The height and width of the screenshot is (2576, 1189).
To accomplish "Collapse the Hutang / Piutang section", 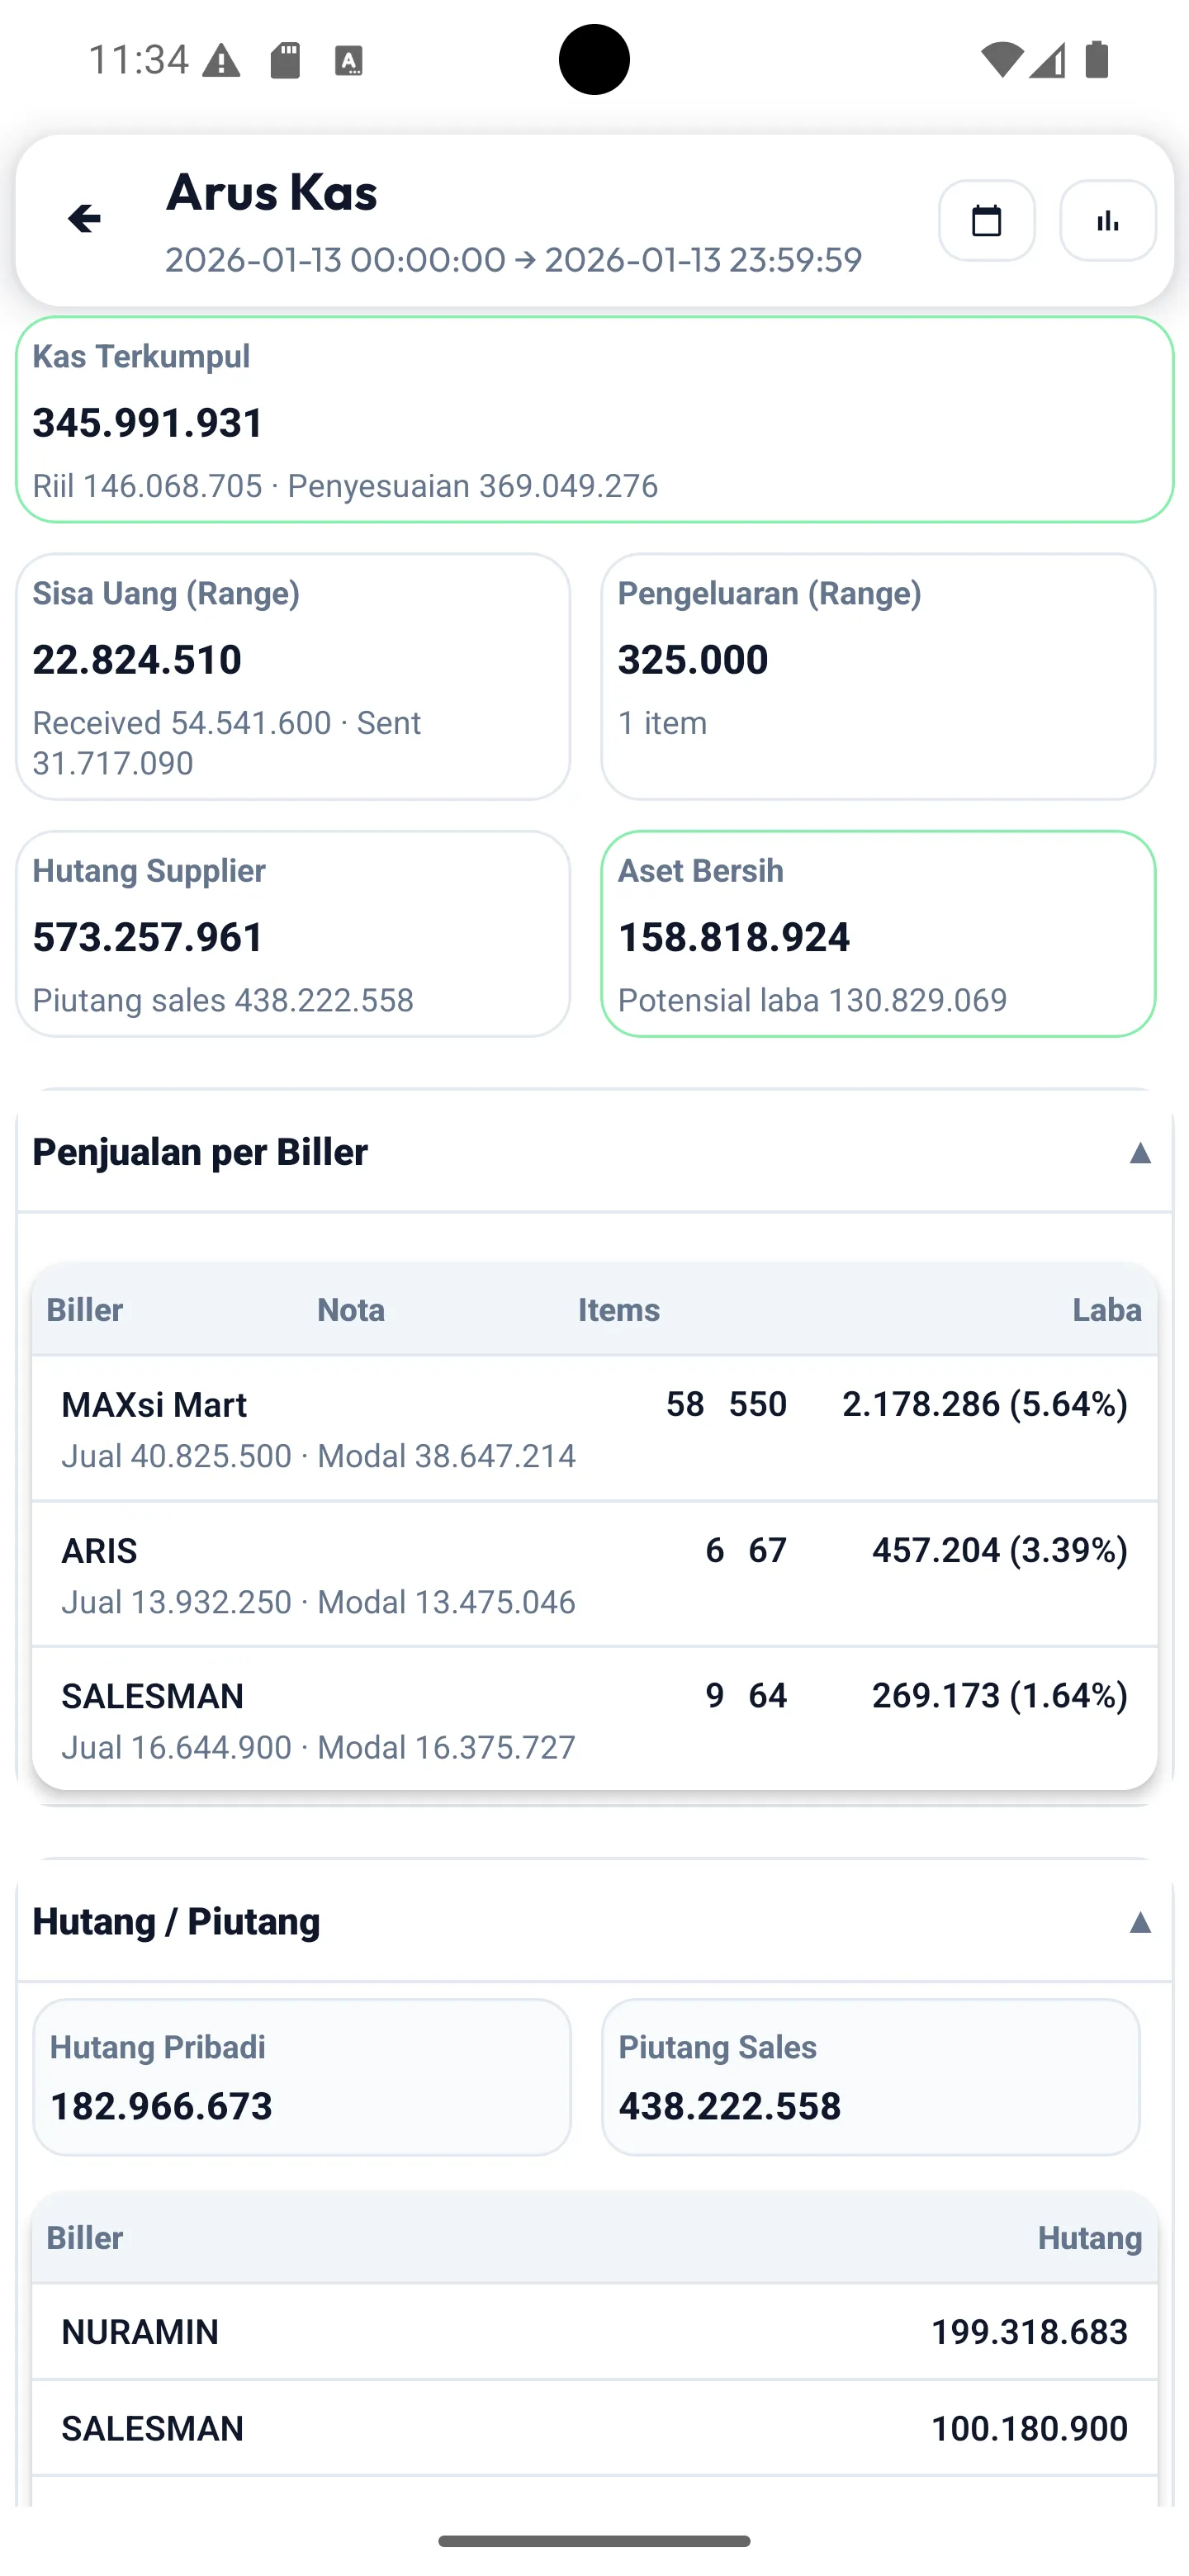I will coord(1139,1922).
